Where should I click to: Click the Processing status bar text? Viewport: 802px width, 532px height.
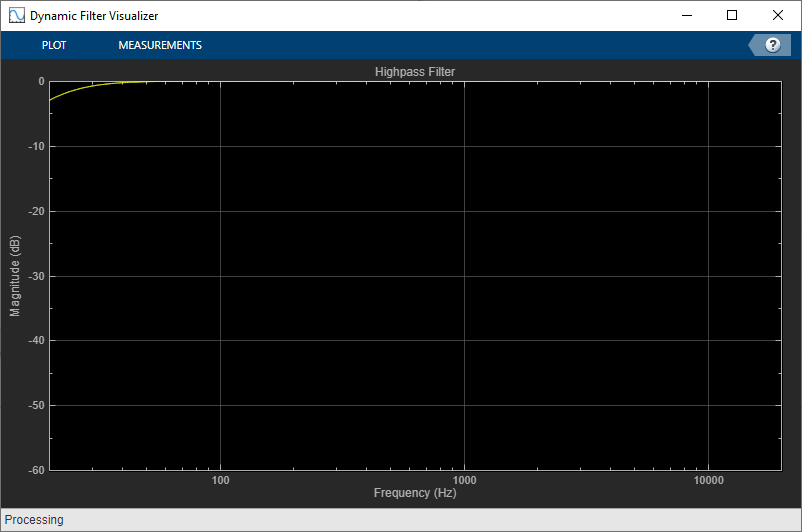(34, 520)
